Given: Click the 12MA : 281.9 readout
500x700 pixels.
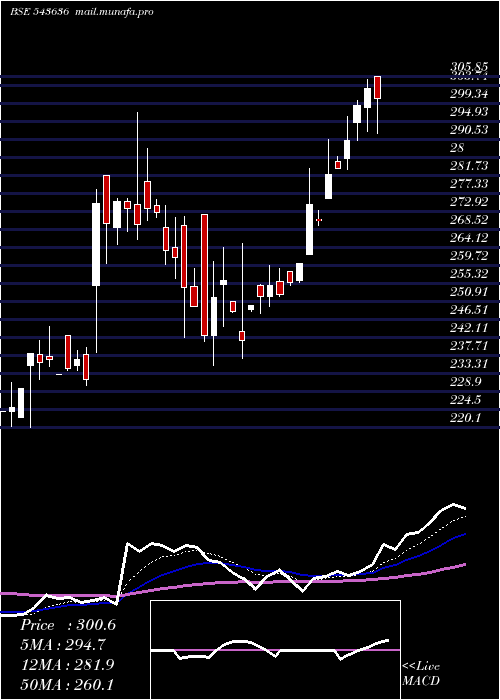Looking at the screenshot, I should (68, 665).
